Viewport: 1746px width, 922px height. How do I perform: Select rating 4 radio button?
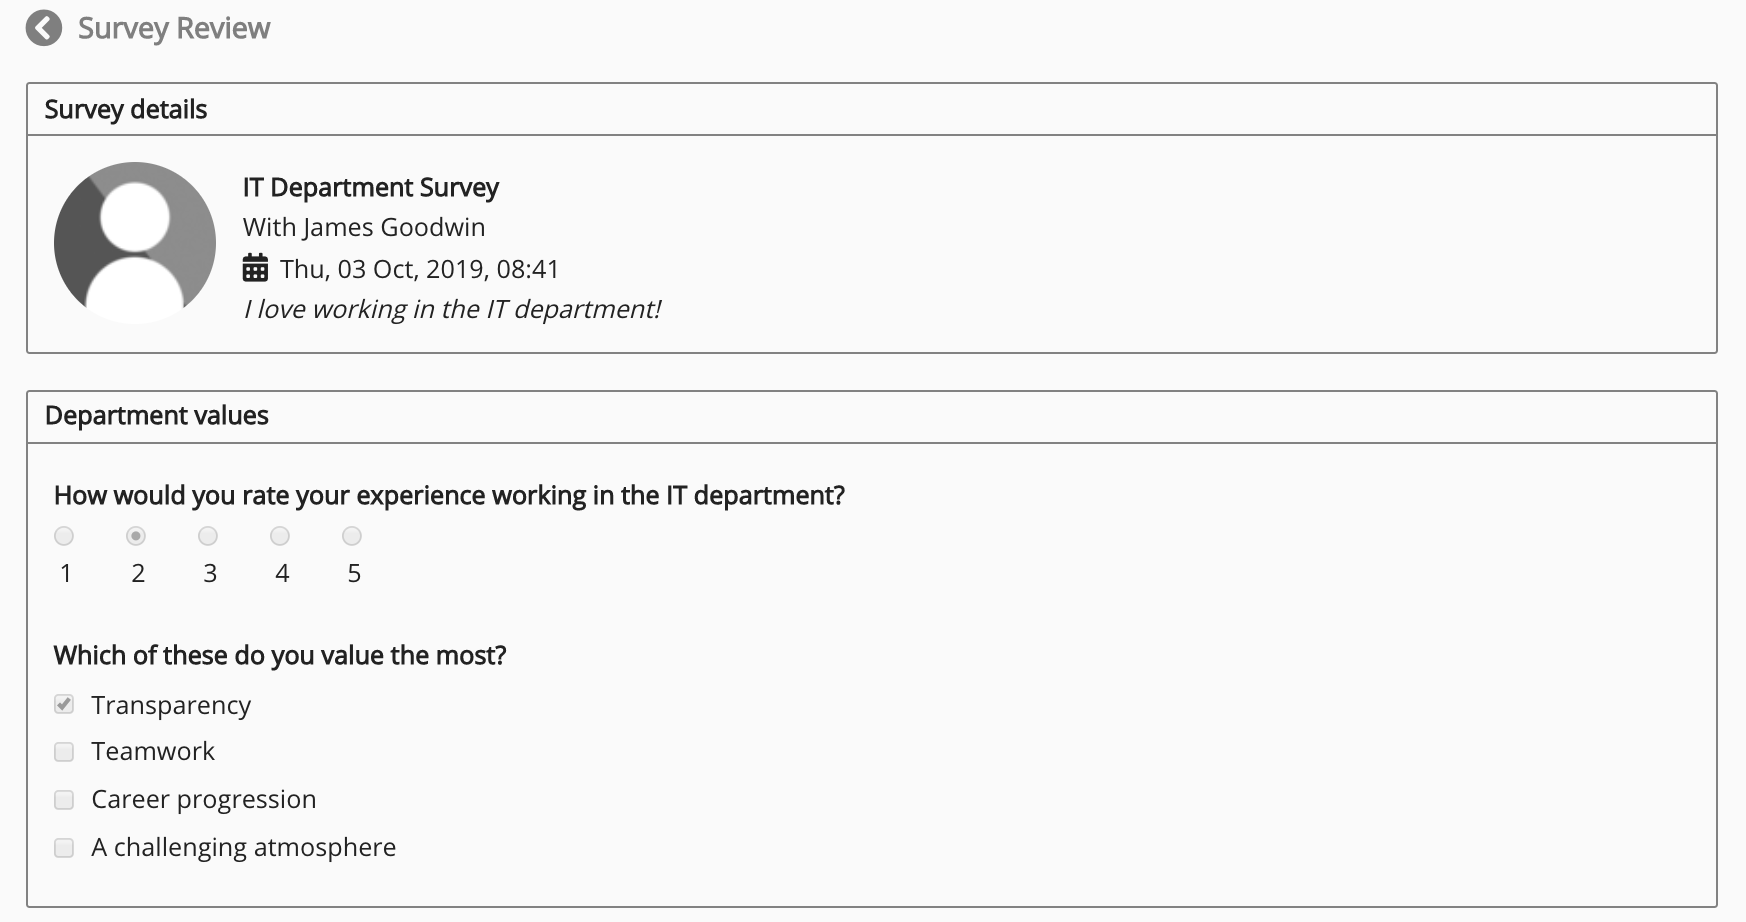click(280, 537)
